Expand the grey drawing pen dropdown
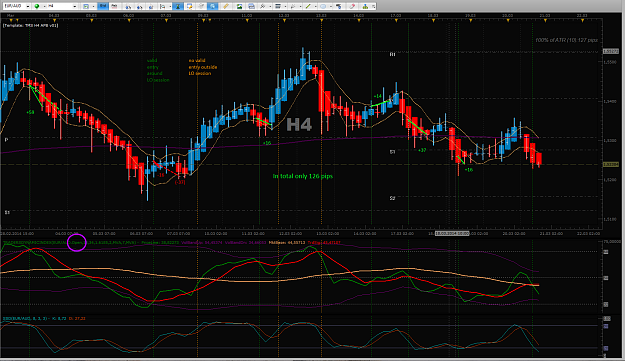Image resolution: width=625 pixels, height=361 pixels. pos(300,6)
